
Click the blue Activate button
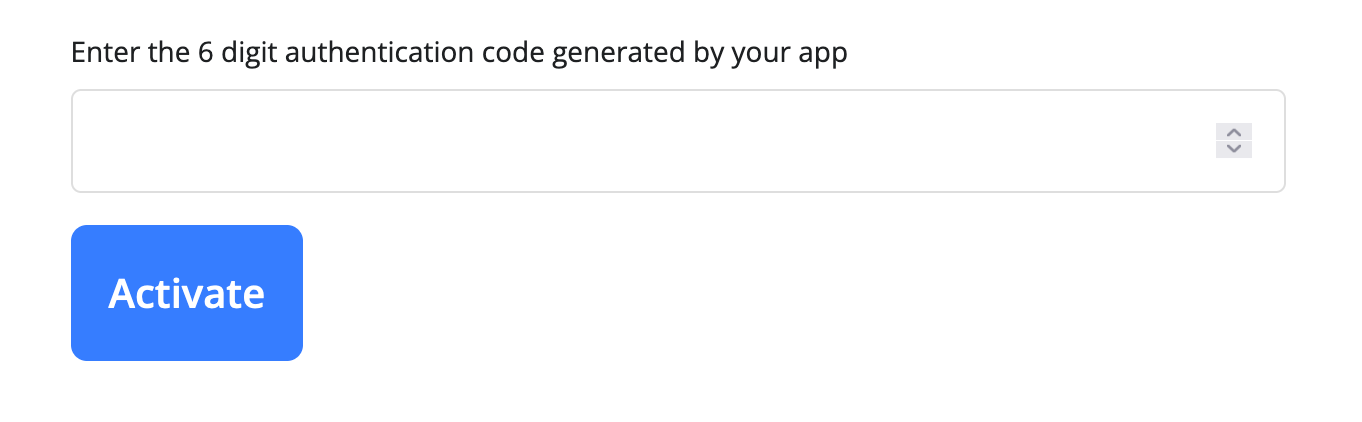pyautogui.click(x=187, y=293)
